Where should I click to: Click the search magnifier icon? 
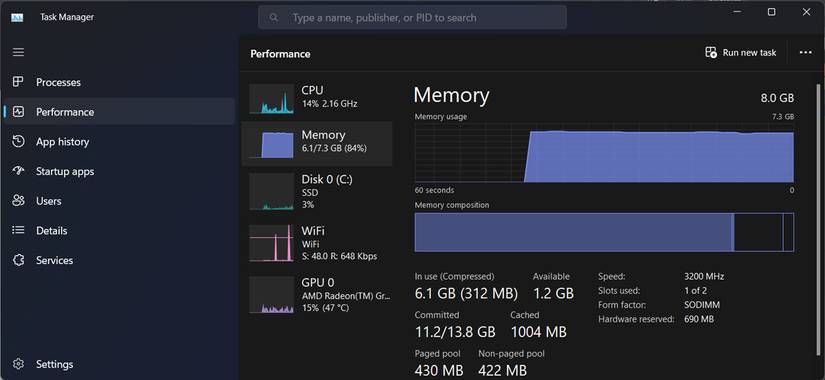click(x=274, y=18)
